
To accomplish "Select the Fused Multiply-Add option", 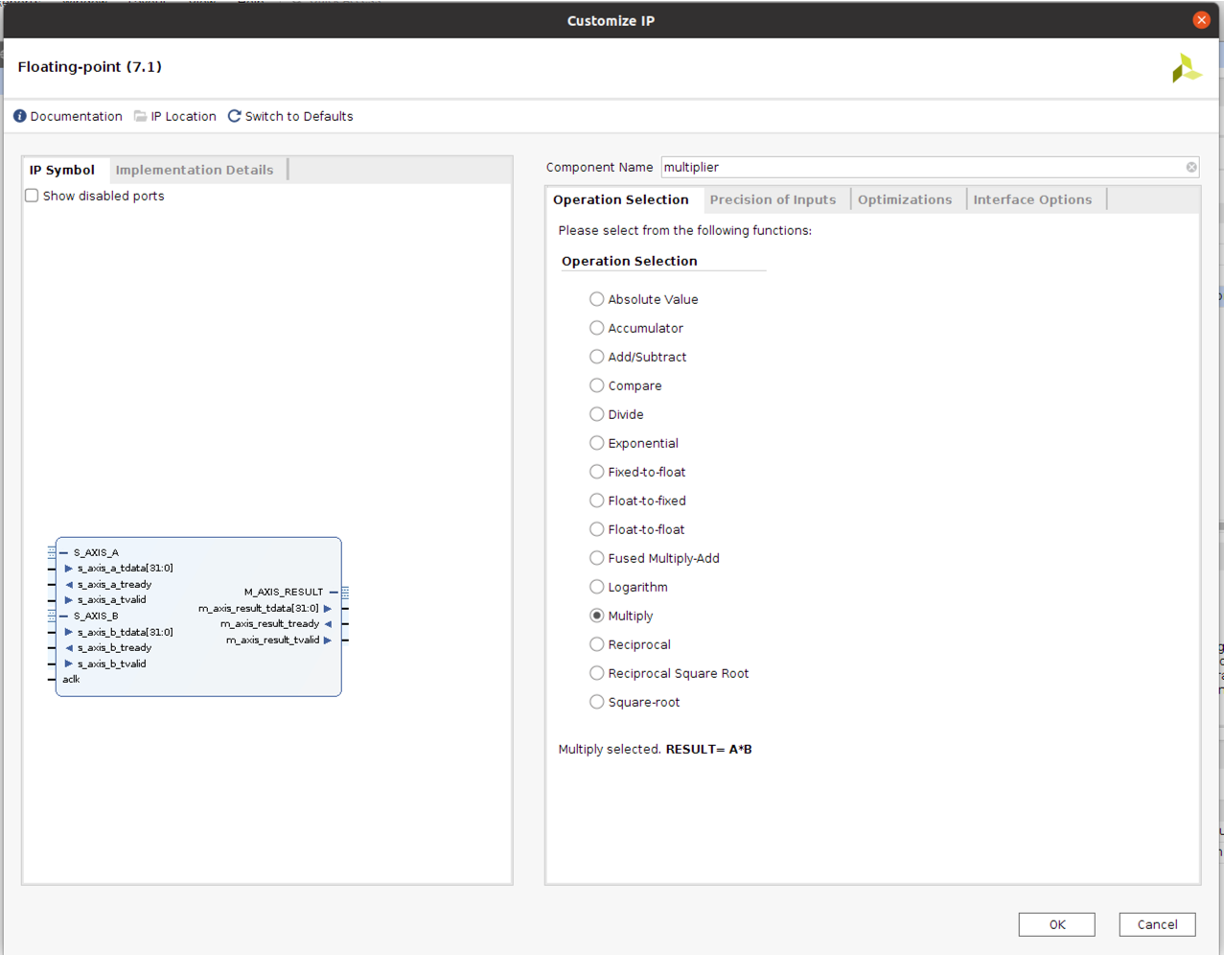I will (597, 558).
